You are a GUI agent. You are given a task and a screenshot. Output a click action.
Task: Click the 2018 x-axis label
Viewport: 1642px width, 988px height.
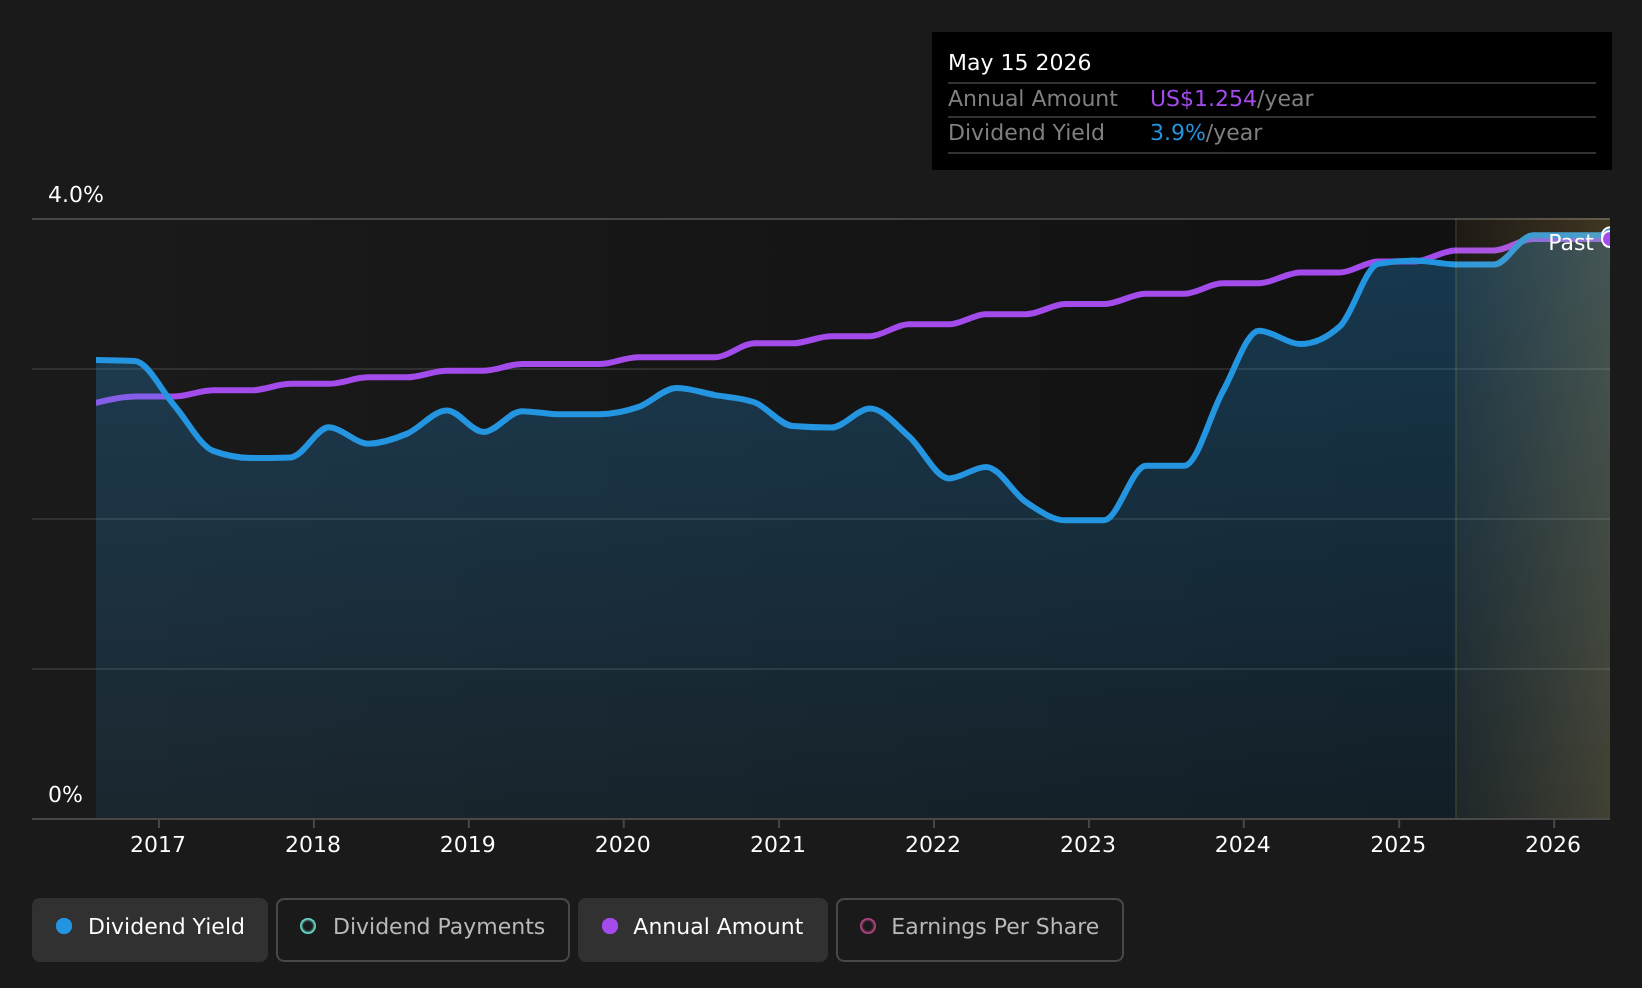(x=313, y=845)
